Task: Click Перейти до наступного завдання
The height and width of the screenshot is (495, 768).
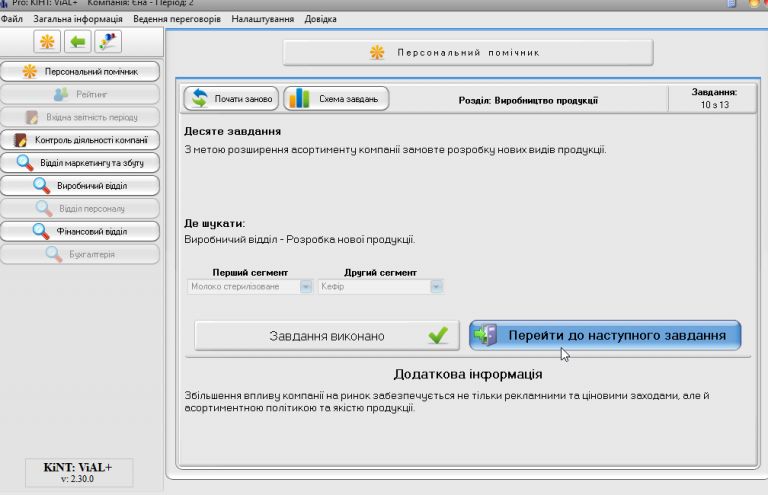Action: point(605,335)
